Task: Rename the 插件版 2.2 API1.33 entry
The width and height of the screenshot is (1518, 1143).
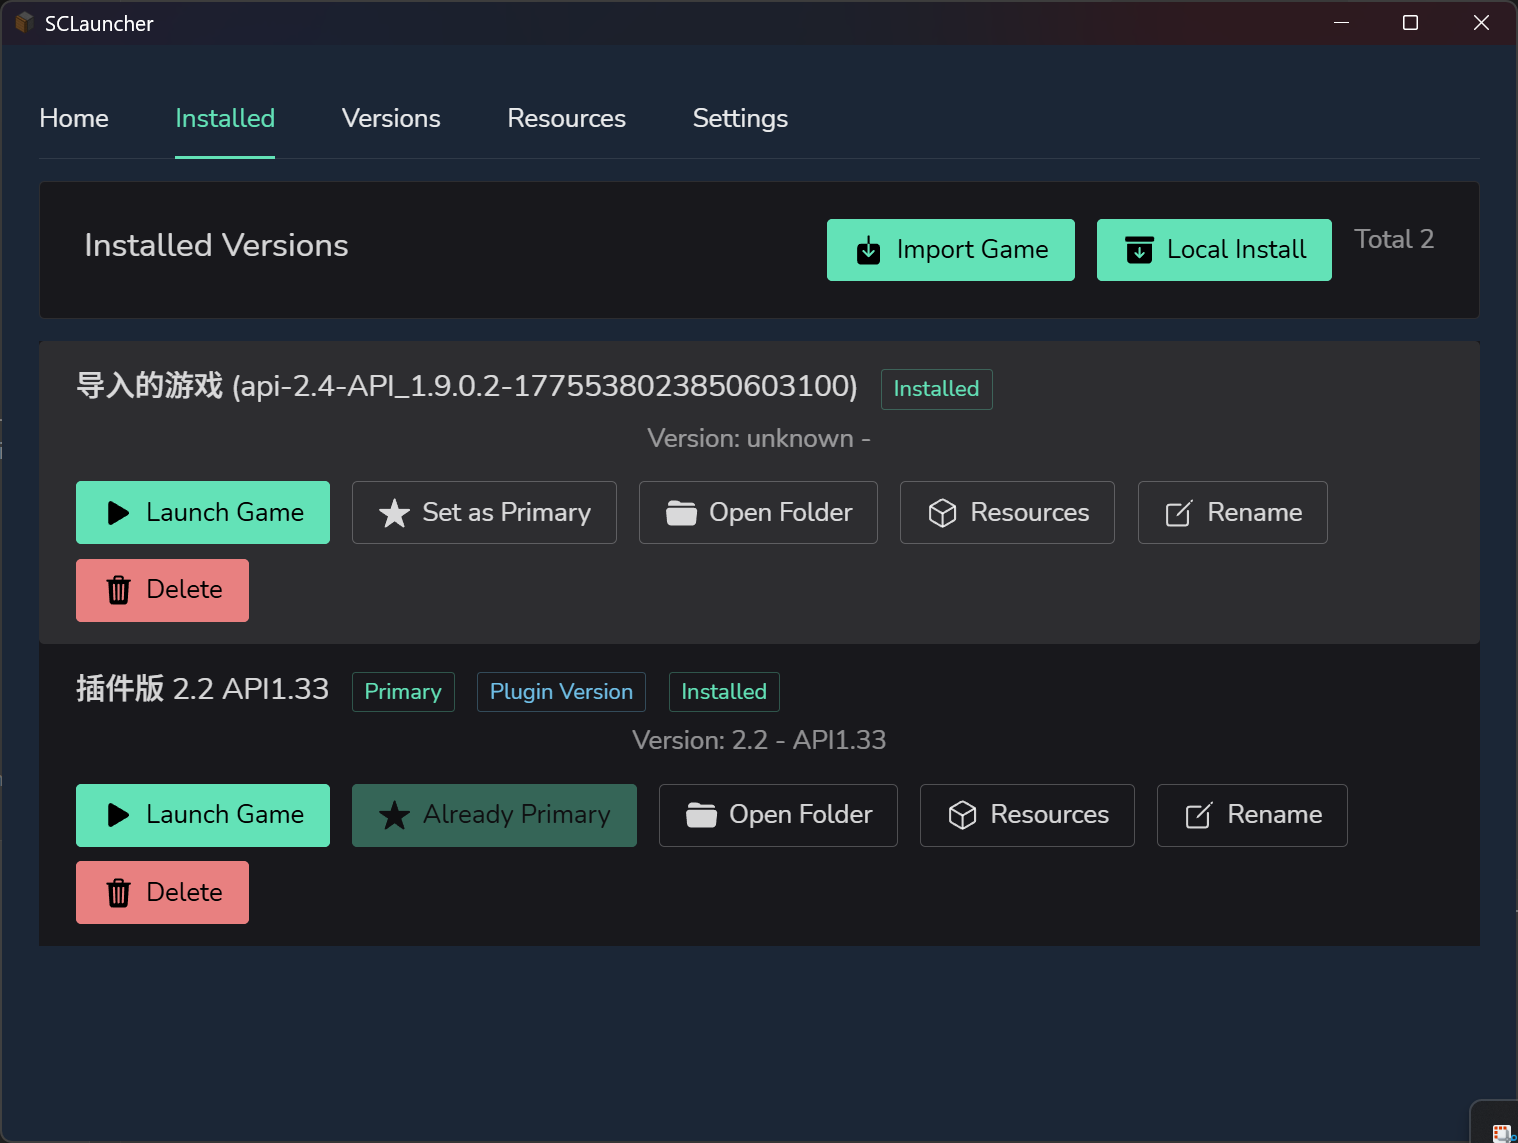Action: (x=1252, y=815)
